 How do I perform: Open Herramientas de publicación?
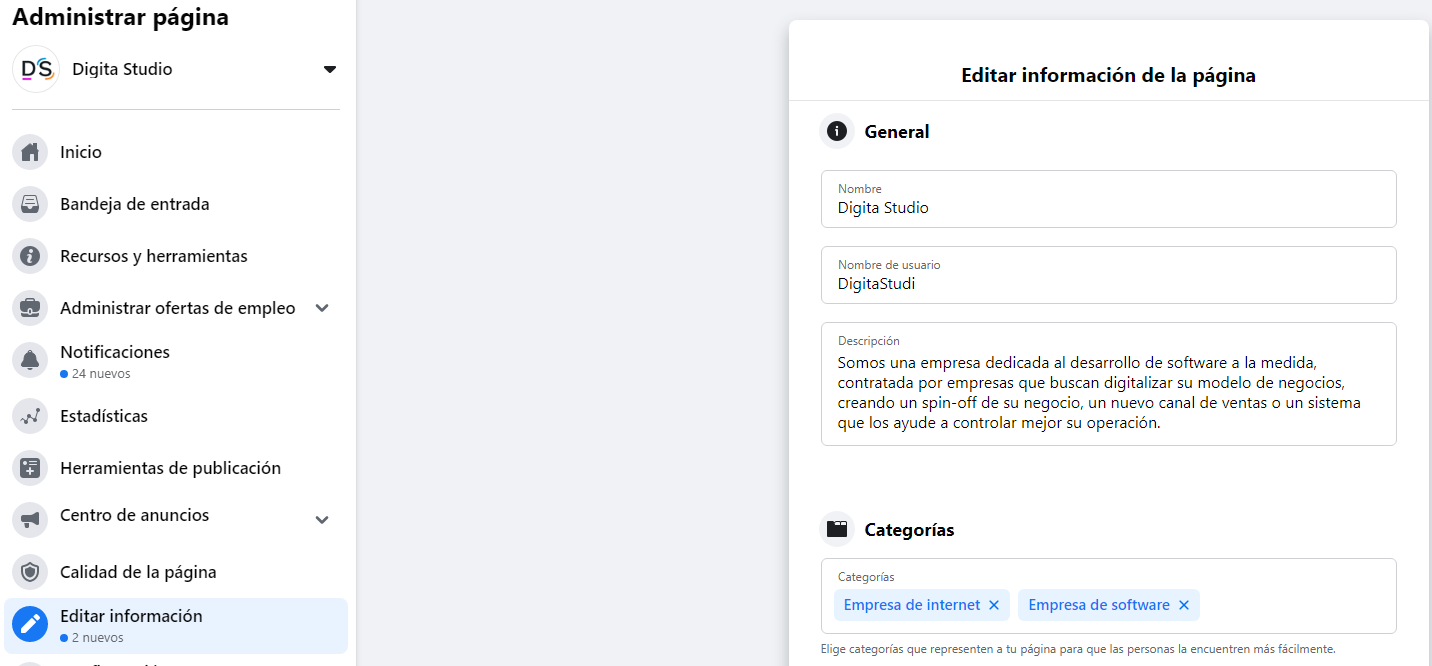176,468
